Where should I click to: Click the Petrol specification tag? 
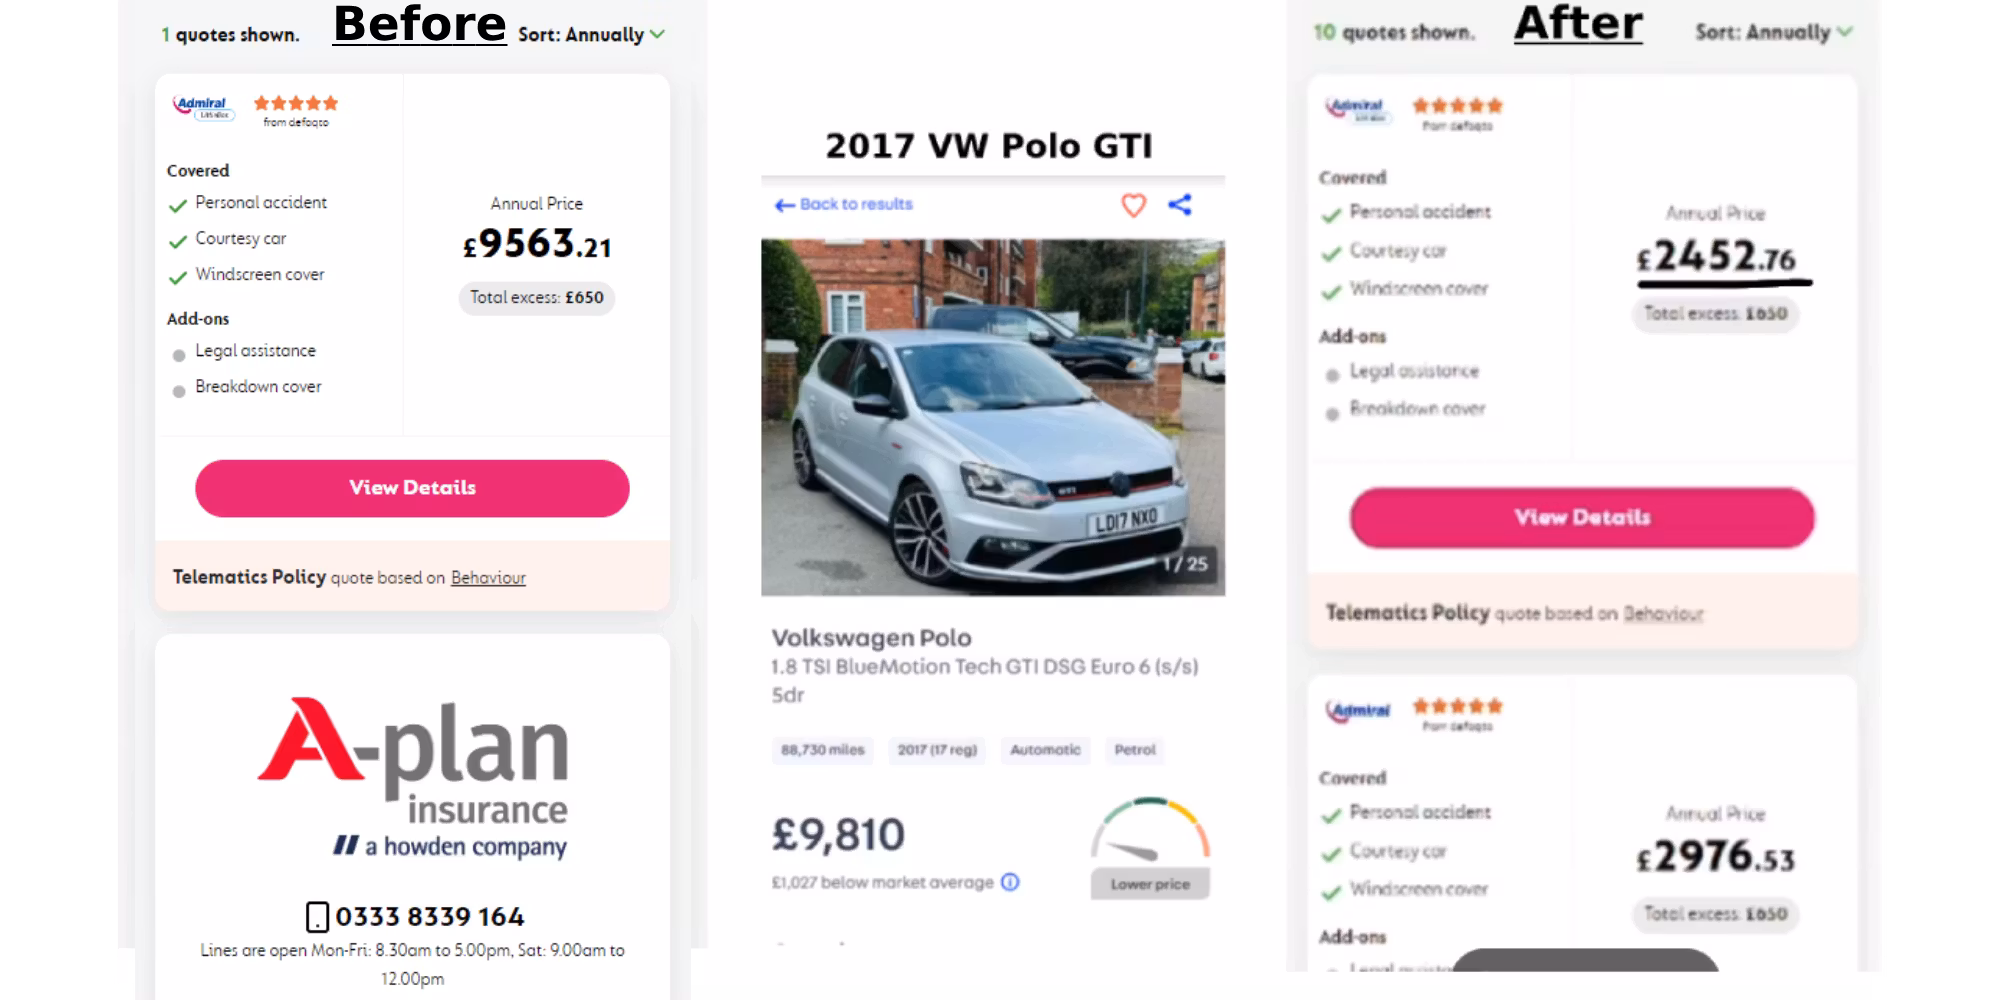pyautogui.click(x=1135, y=750)
